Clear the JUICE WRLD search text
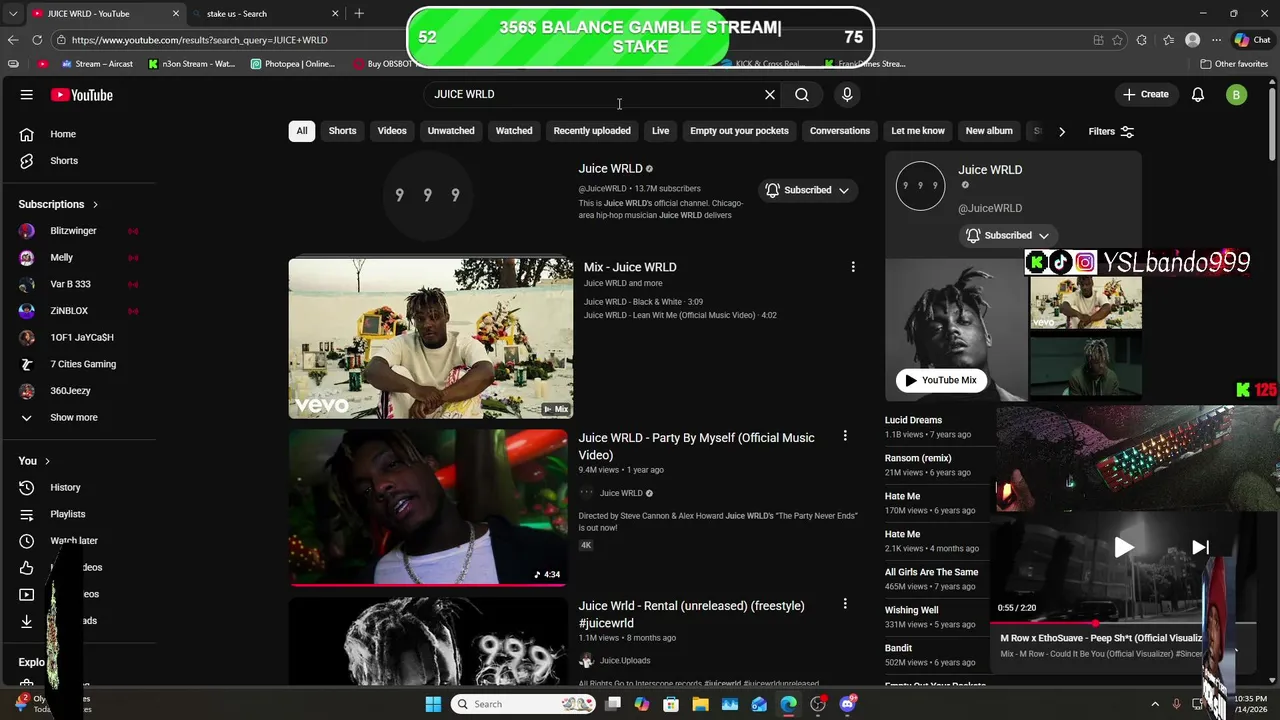 click(770, 94)
